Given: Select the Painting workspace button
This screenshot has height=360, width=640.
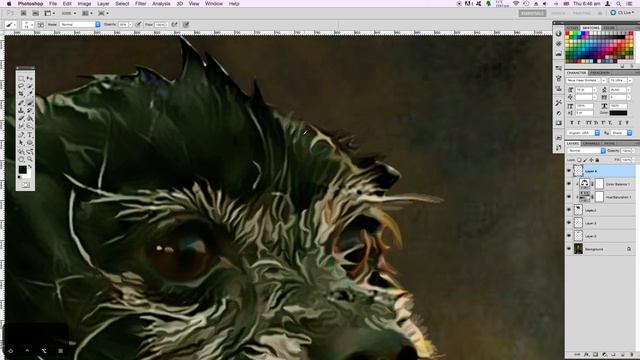Looking at the screenshot, I should (x=582, y=13).
